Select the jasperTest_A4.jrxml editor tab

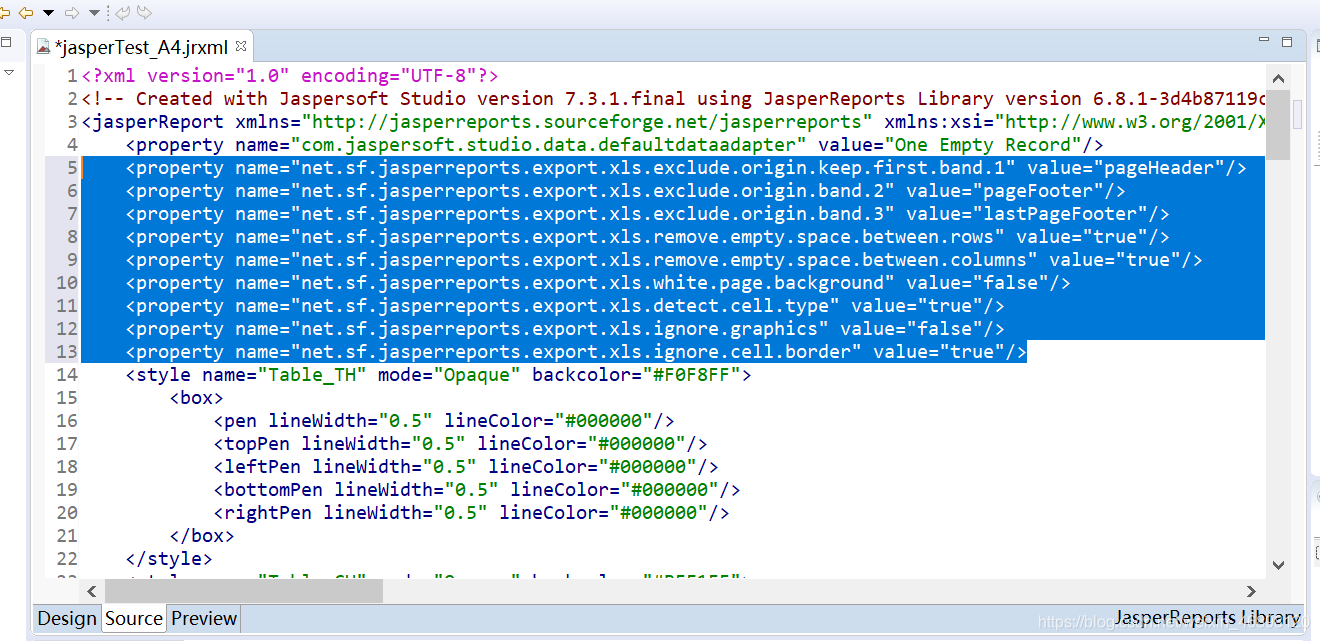click(x=141, y=46)
